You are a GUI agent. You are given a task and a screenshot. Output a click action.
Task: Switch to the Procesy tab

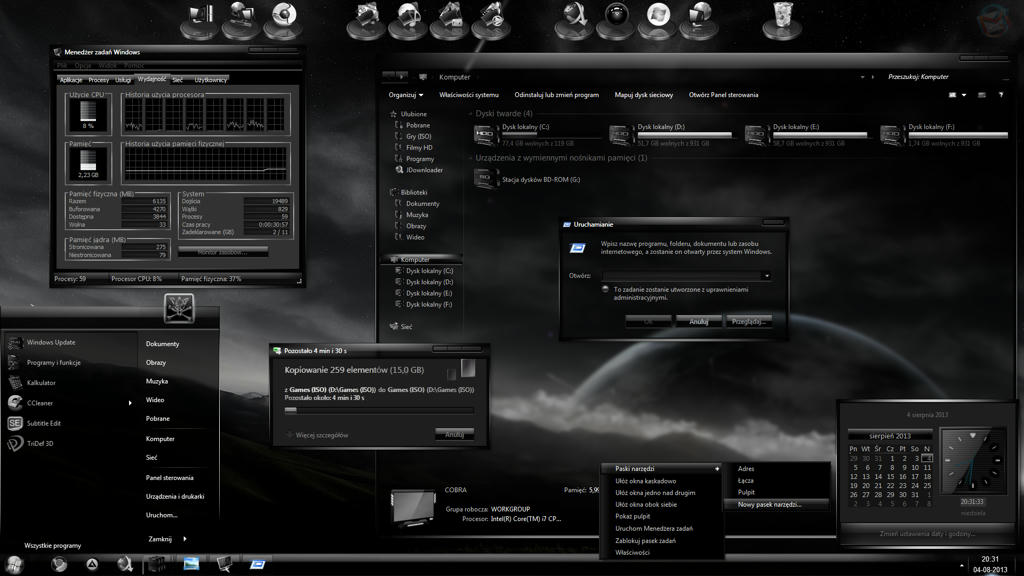(x=98, y=80)
